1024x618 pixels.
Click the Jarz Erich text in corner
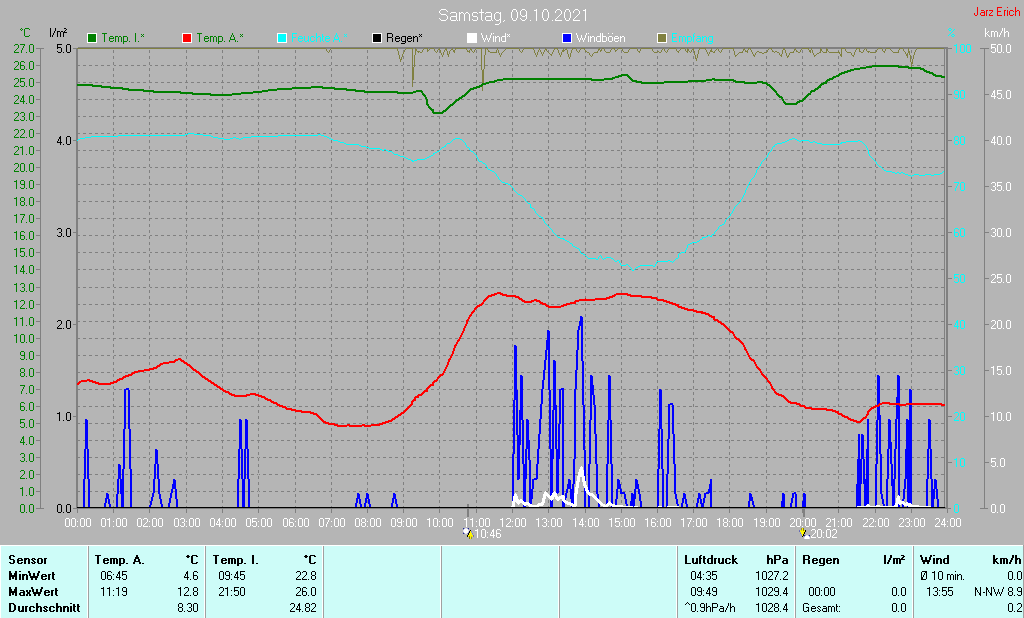[x=996, y=13]
